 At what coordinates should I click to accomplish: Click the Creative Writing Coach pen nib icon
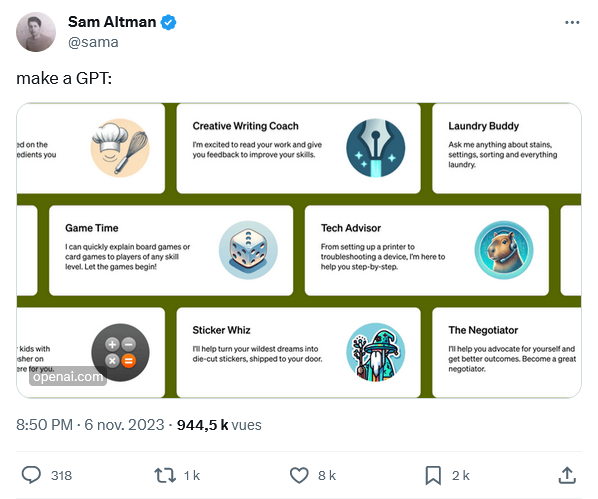point(376,148)
